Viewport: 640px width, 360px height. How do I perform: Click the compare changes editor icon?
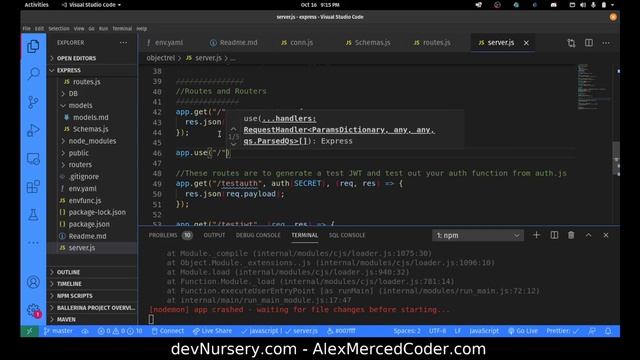(571, 42)
